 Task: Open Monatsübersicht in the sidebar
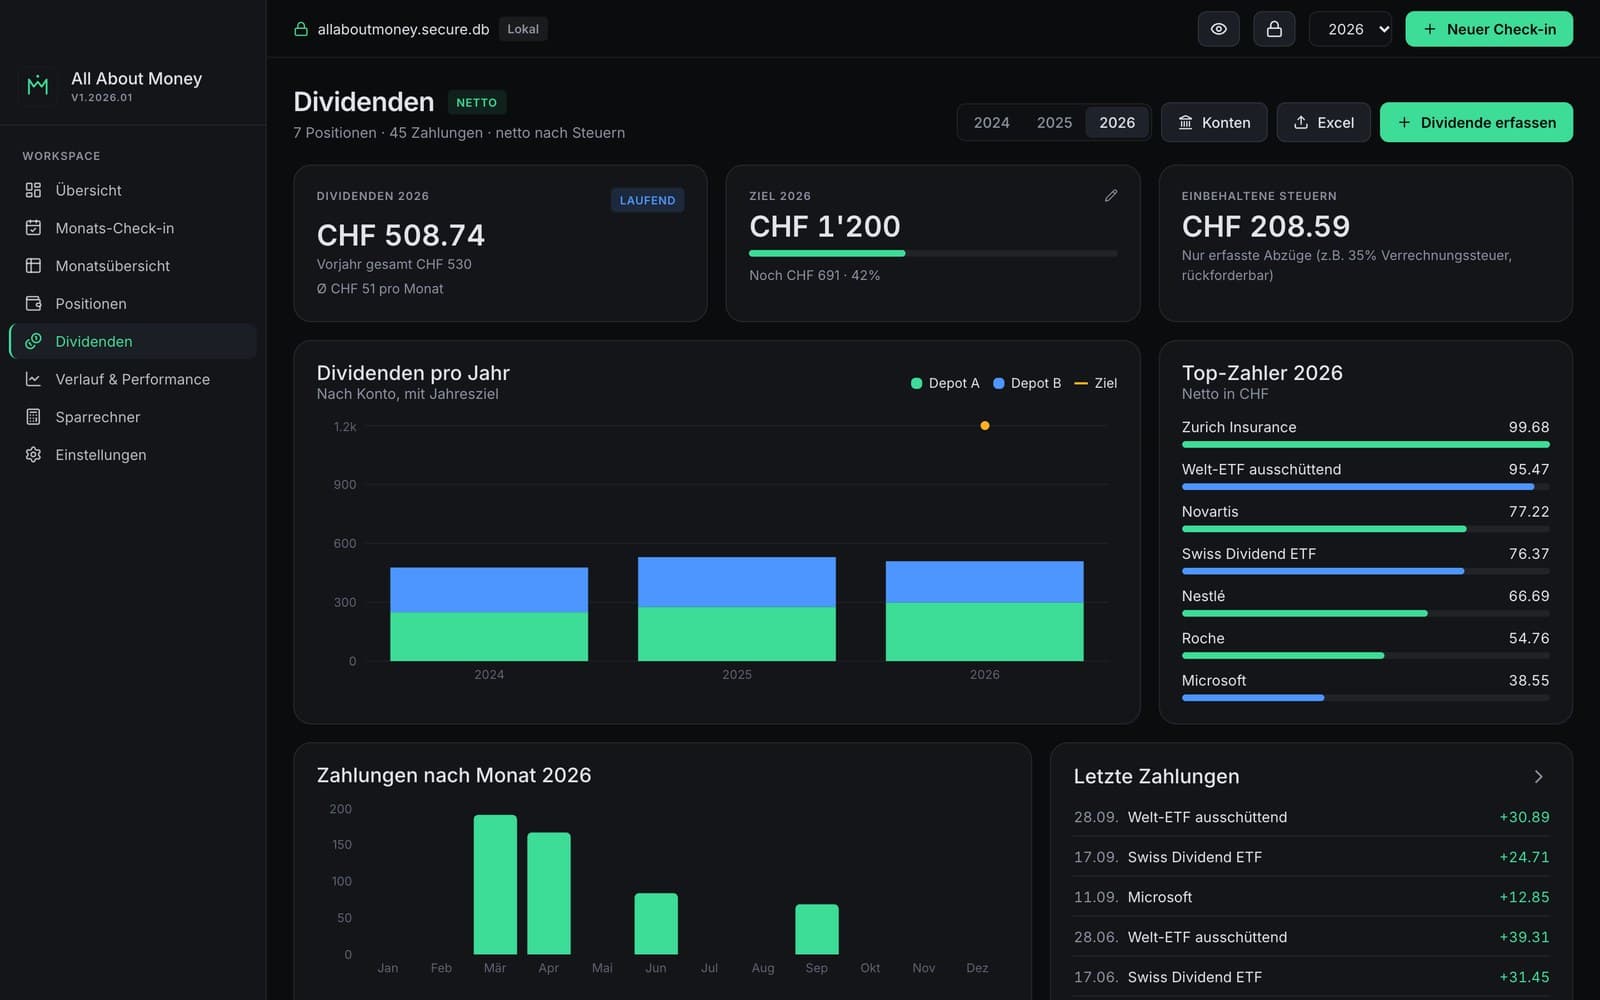[x=133, y=266]
